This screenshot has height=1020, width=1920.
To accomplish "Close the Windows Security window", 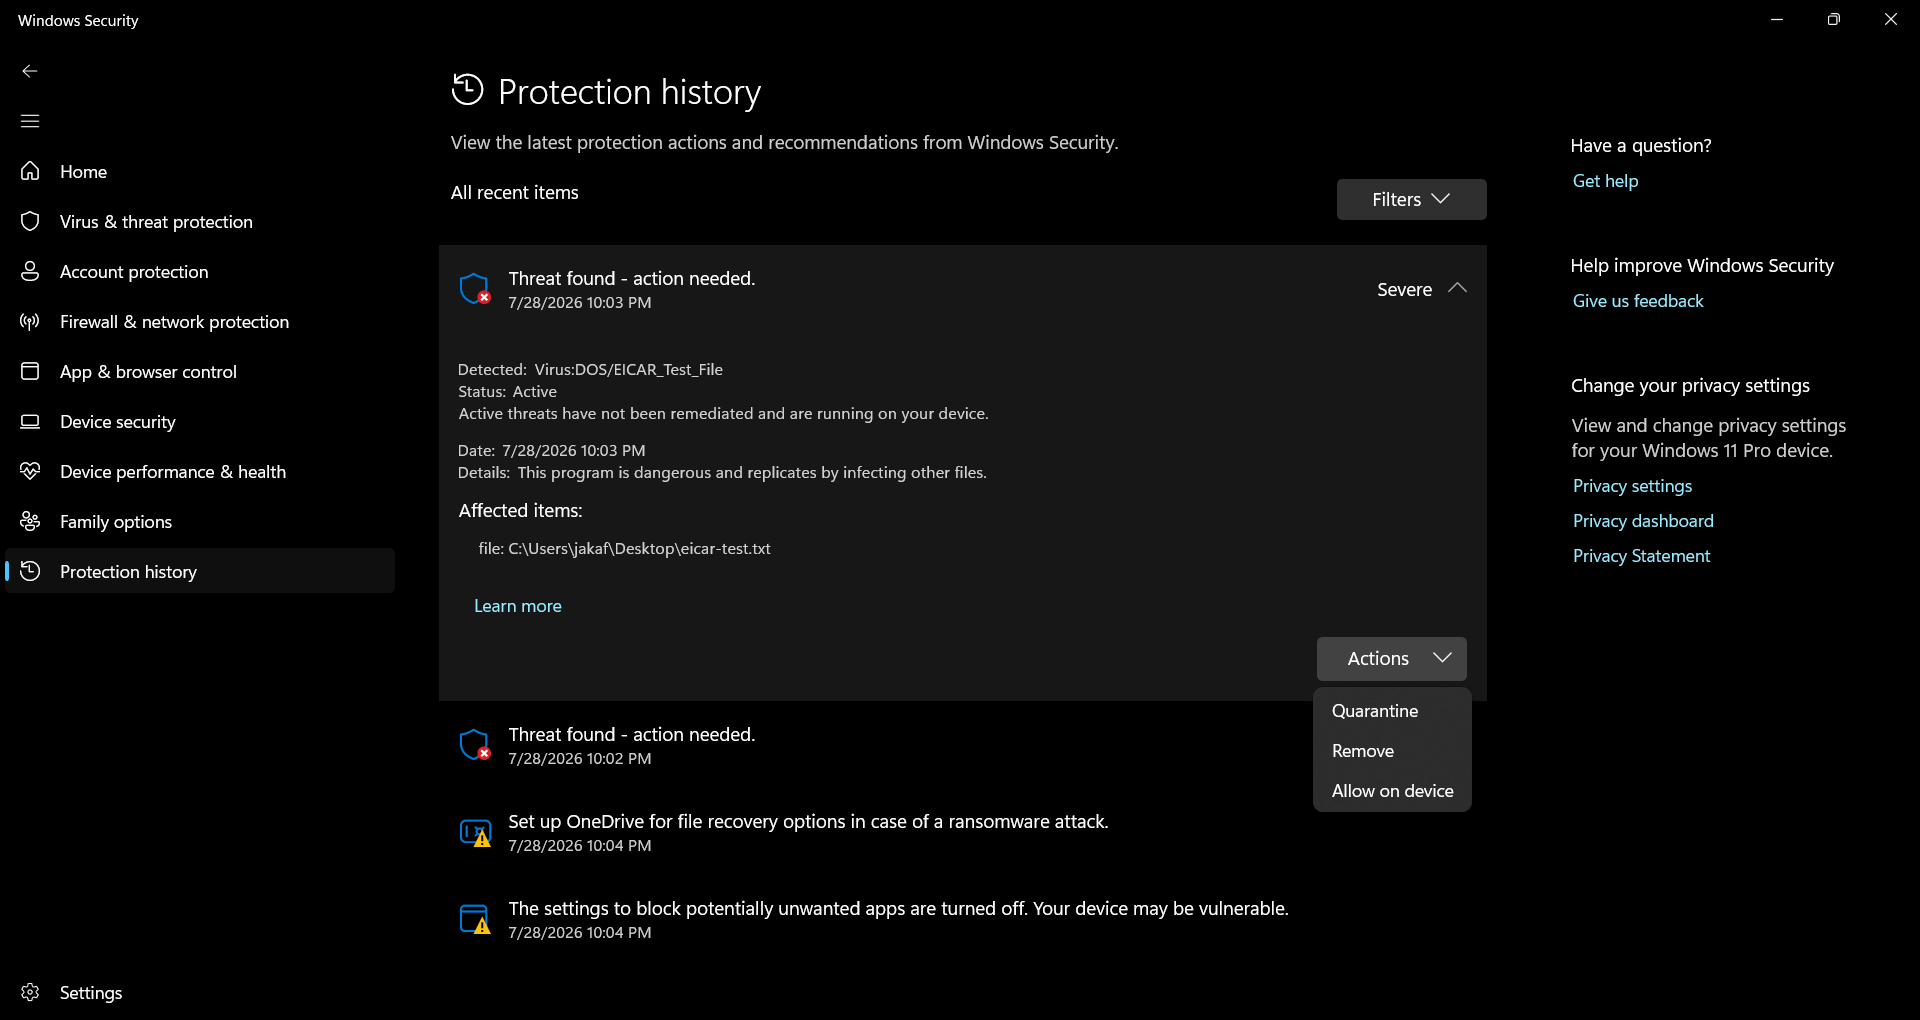I will (x=1890, y=20).
